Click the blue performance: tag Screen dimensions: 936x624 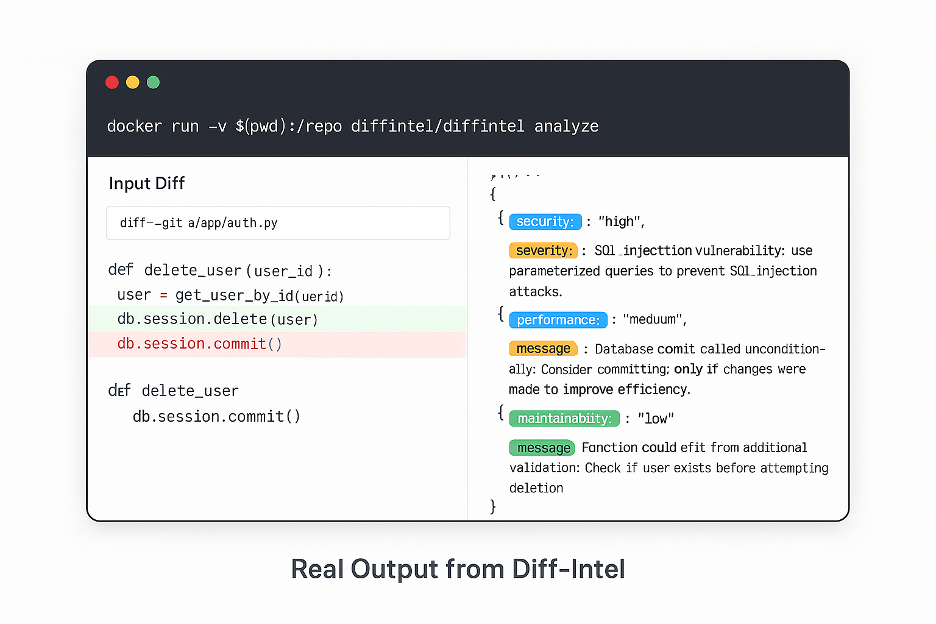click(558, 319)
